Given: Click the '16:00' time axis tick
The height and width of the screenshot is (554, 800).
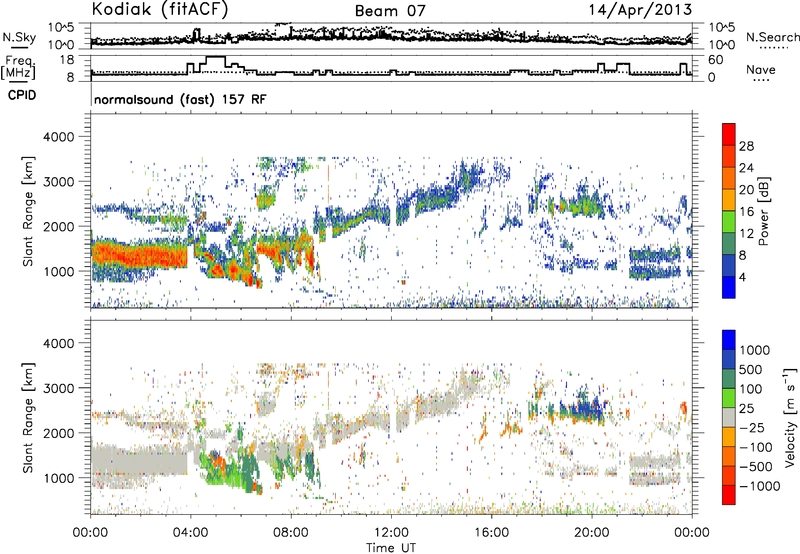Looking at the screenshot, I should coord(491,533).
